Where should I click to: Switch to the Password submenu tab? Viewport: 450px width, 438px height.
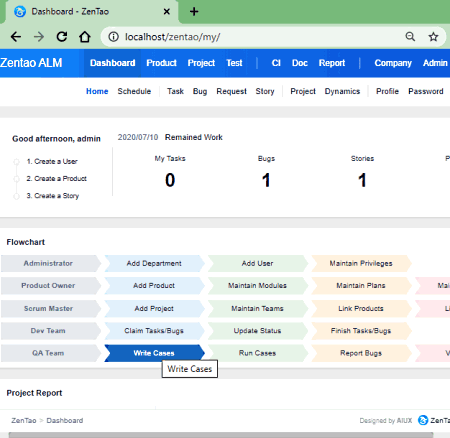[426, 91]
